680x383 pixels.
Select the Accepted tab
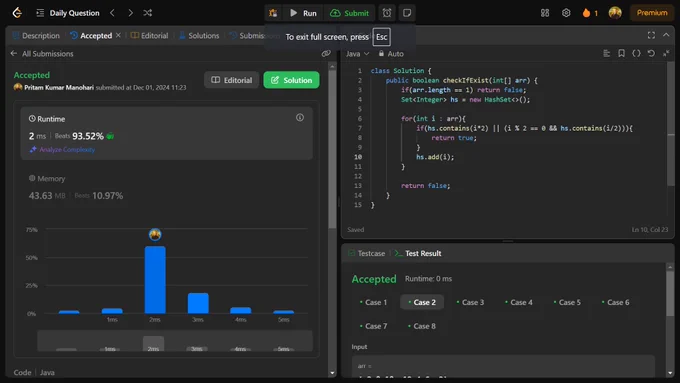[x=92, y=36]
